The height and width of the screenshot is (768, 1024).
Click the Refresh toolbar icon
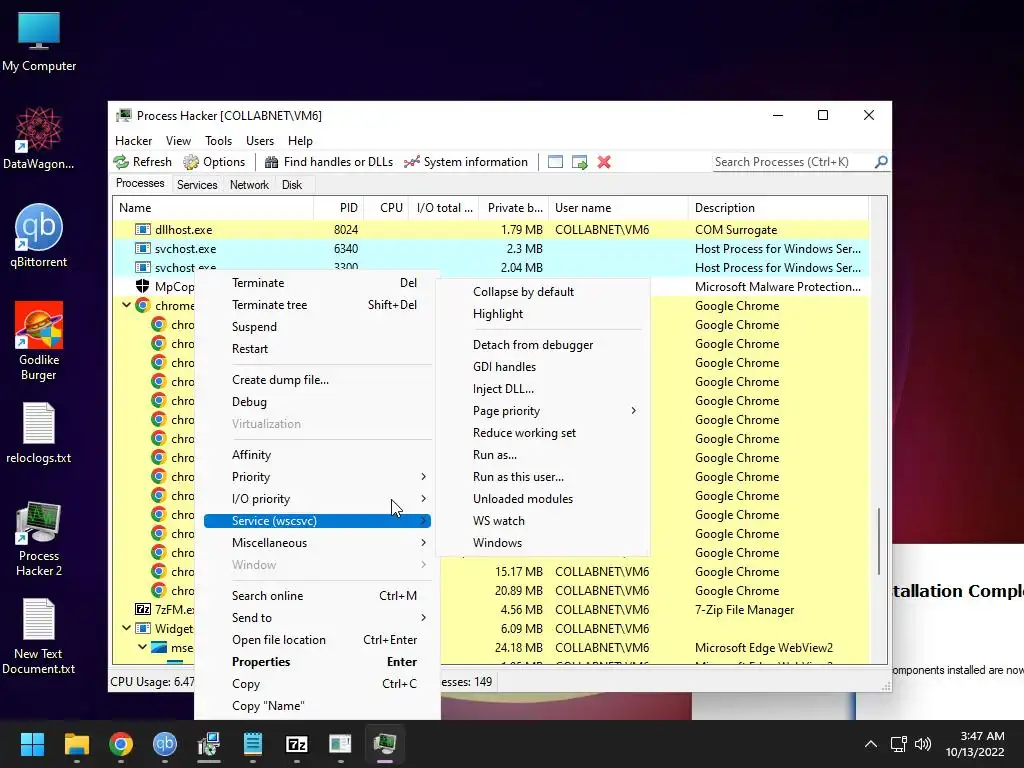point(121,162)
